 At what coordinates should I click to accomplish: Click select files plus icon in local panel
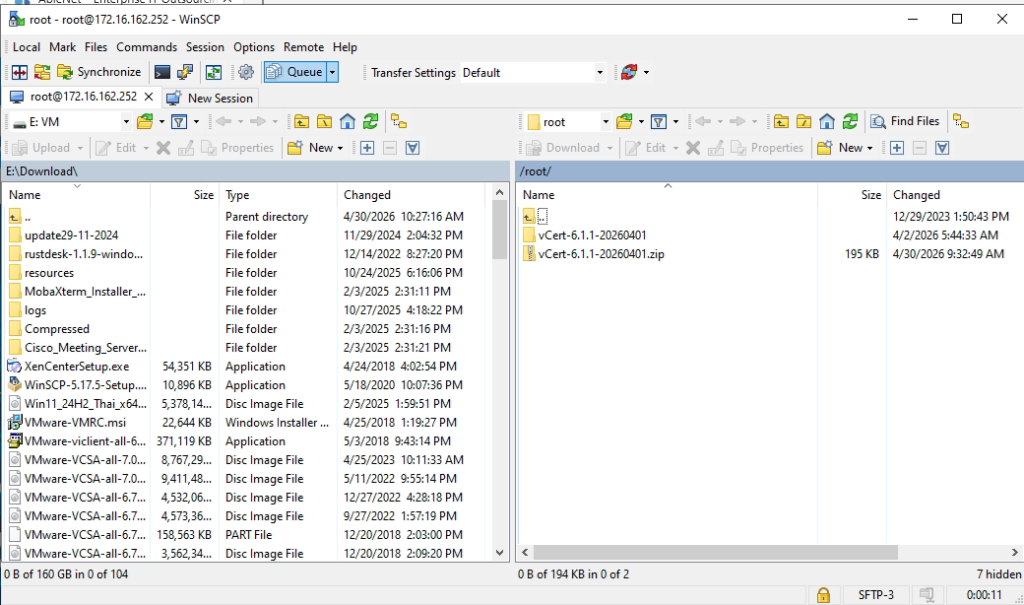[367, 148]
